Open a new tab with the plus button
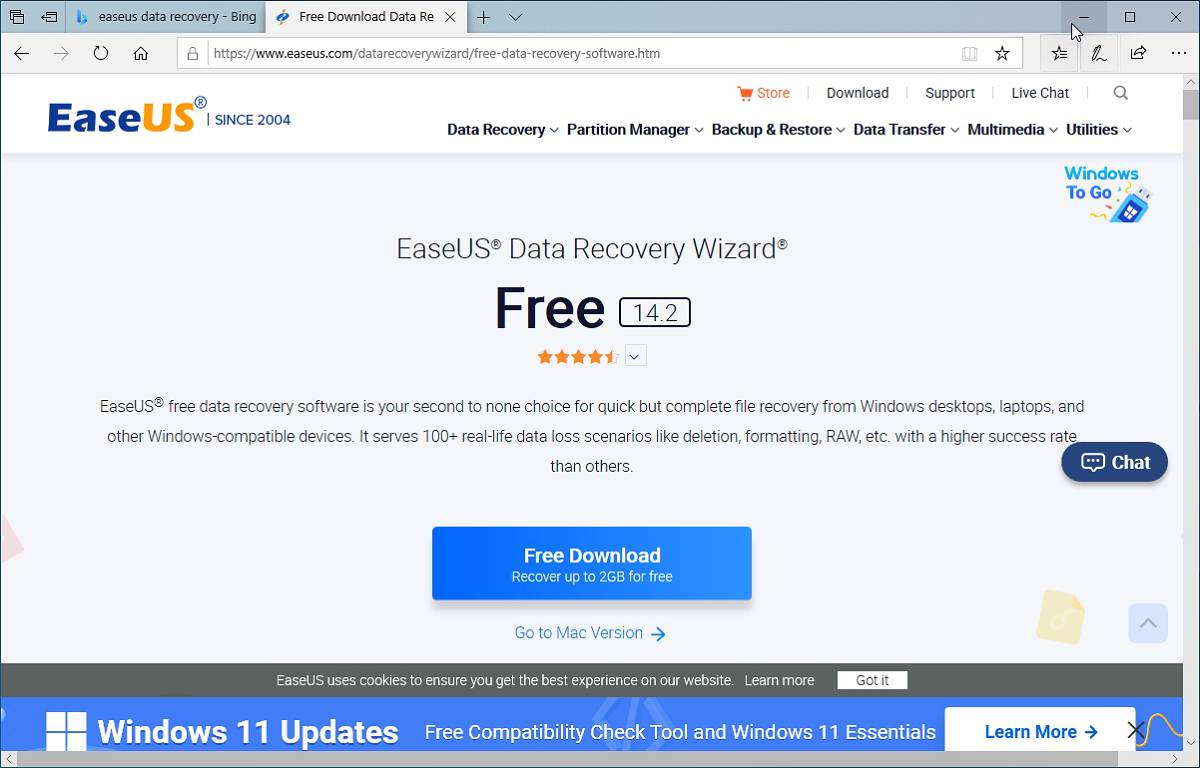Viewport: 1200px width, 768px height. (x=484, y=17)
